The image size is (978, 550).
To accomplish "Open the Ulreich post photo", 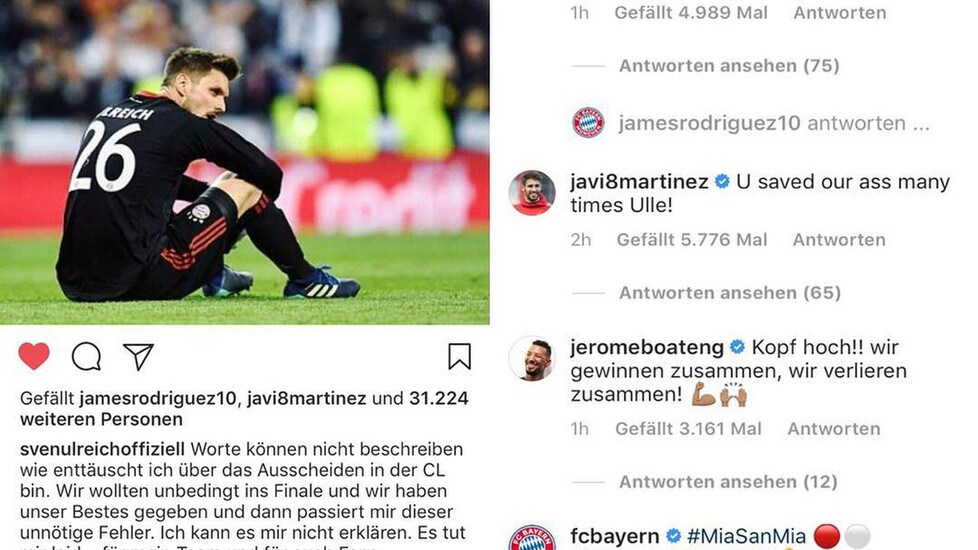I will [244, 162].
